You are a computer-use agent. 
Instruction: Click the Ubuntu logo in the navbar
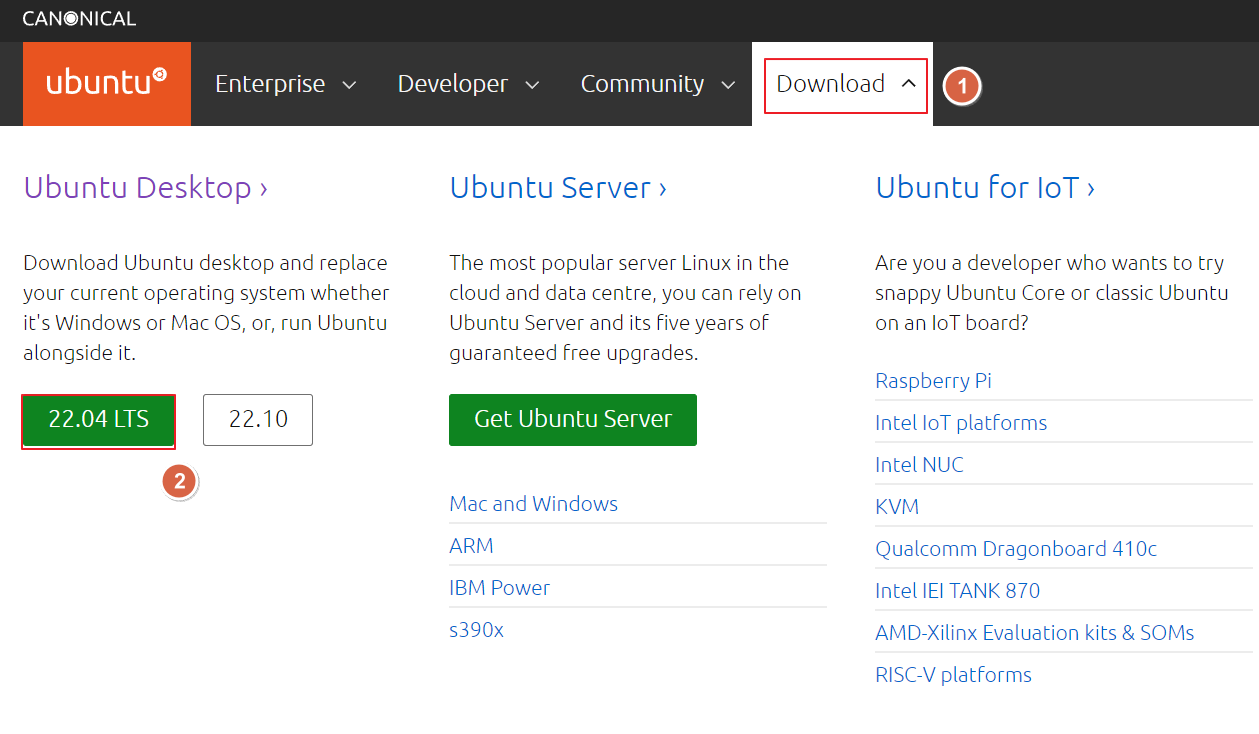(107, 84)
